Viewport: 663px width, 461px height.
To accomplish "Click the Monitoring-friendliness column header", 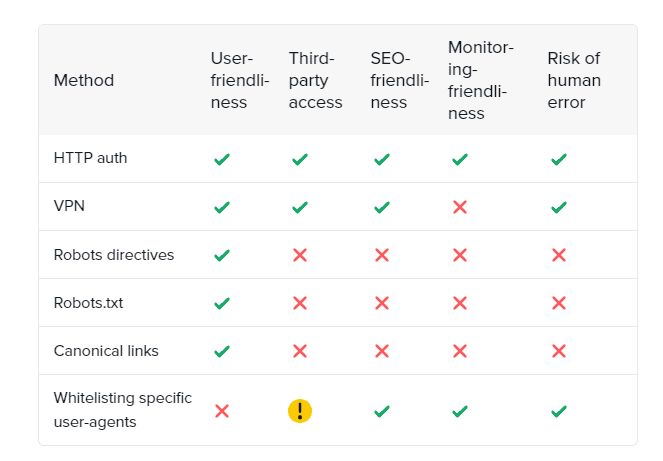I will tap(481, 80).
